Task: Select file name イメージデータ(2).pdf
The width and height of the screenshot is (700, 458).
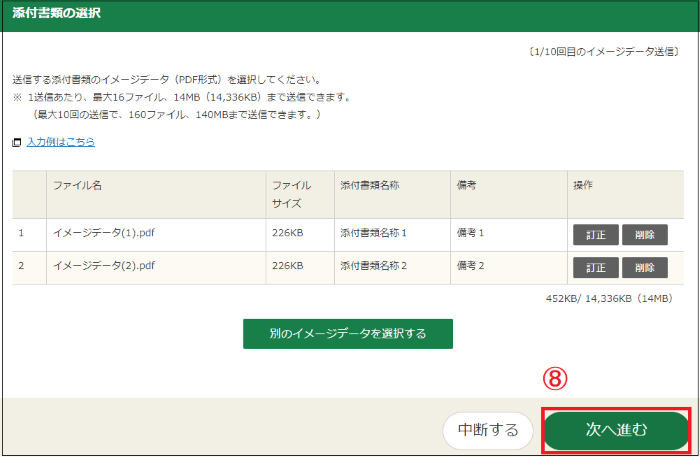Action: (103, 267)
